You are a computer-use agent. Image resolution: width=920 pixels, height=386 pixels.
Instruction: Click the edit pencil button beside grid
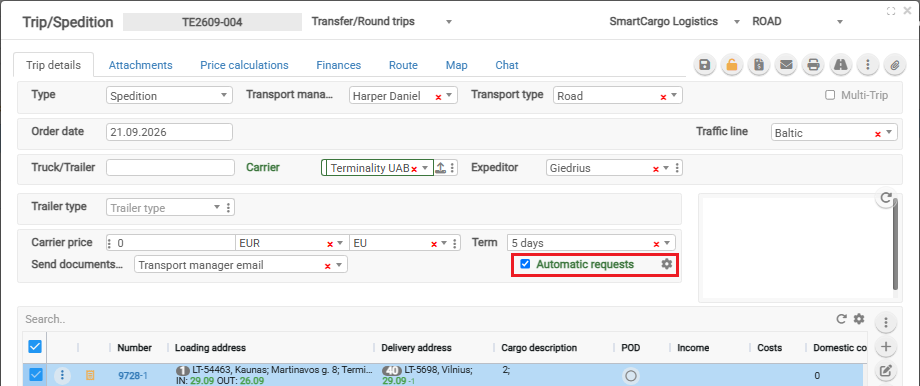pyautogui.click(x=886, y=371)
